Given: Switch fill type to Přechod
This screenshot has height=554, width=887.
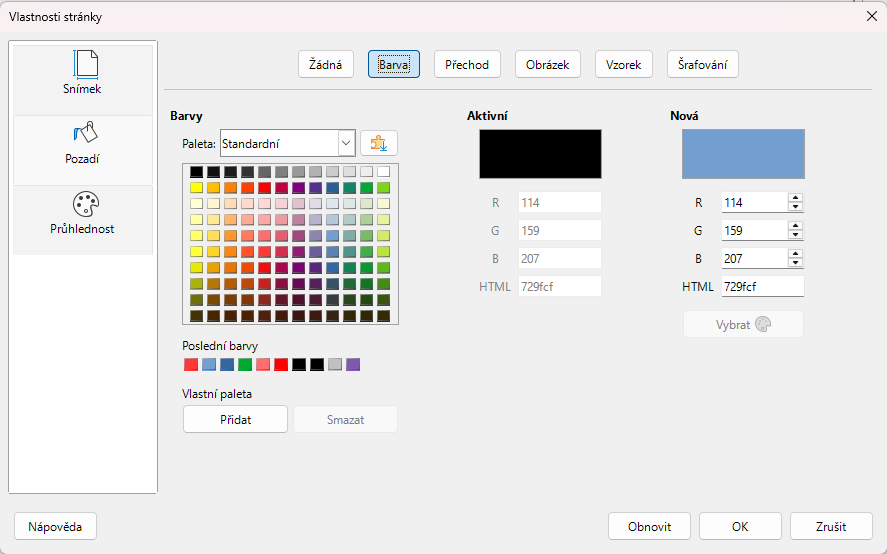Looking at the screenshot, I should 467,65.
